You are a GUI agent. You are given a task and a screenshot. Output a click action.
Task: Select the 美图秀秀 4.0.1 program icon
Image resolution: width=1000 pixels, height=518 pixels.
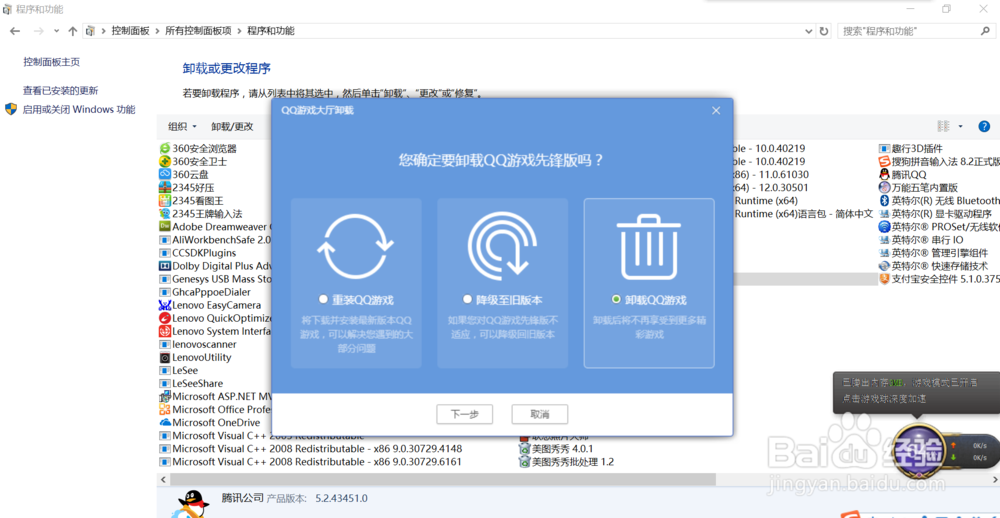click(524, 448)
